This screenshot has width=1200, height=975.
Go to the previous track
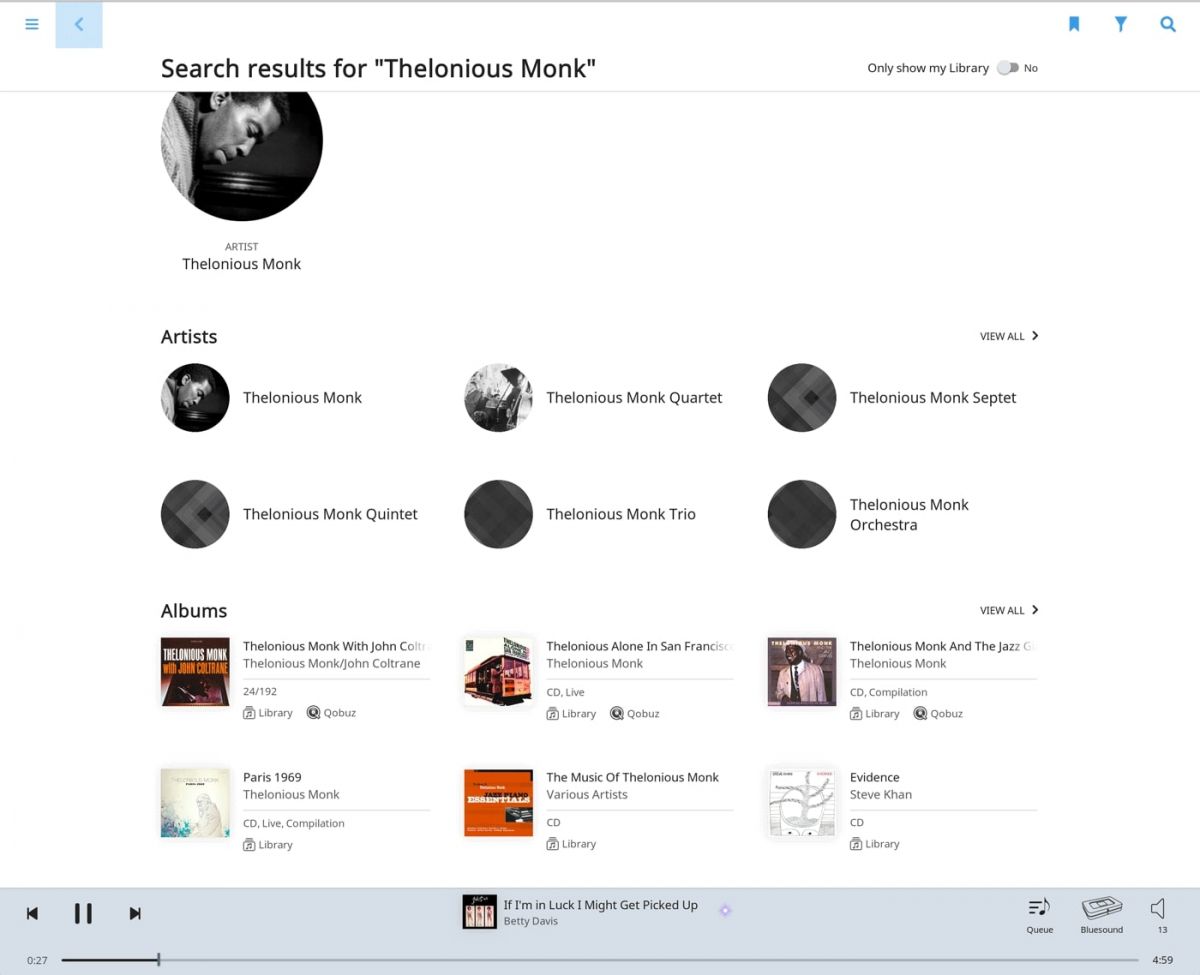tap(32, 913)
